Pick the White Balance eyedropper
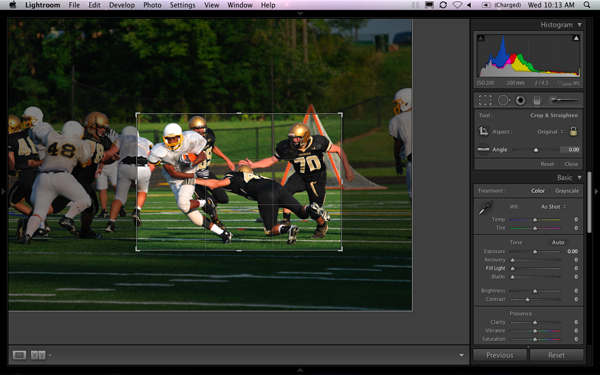Image resolution: width=600 pixels, height=375 pixels. pyautogui.click(x=486, y=208)
